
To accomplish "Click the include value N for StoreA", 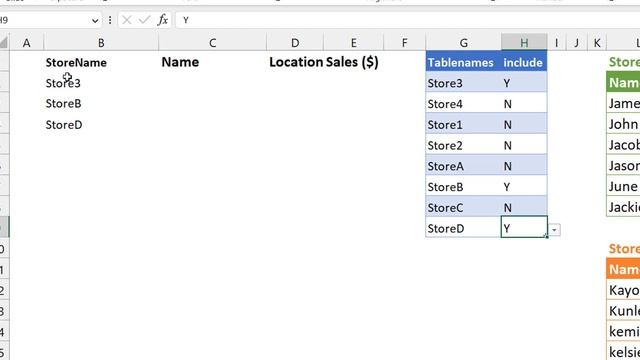I will coord(524,167).
